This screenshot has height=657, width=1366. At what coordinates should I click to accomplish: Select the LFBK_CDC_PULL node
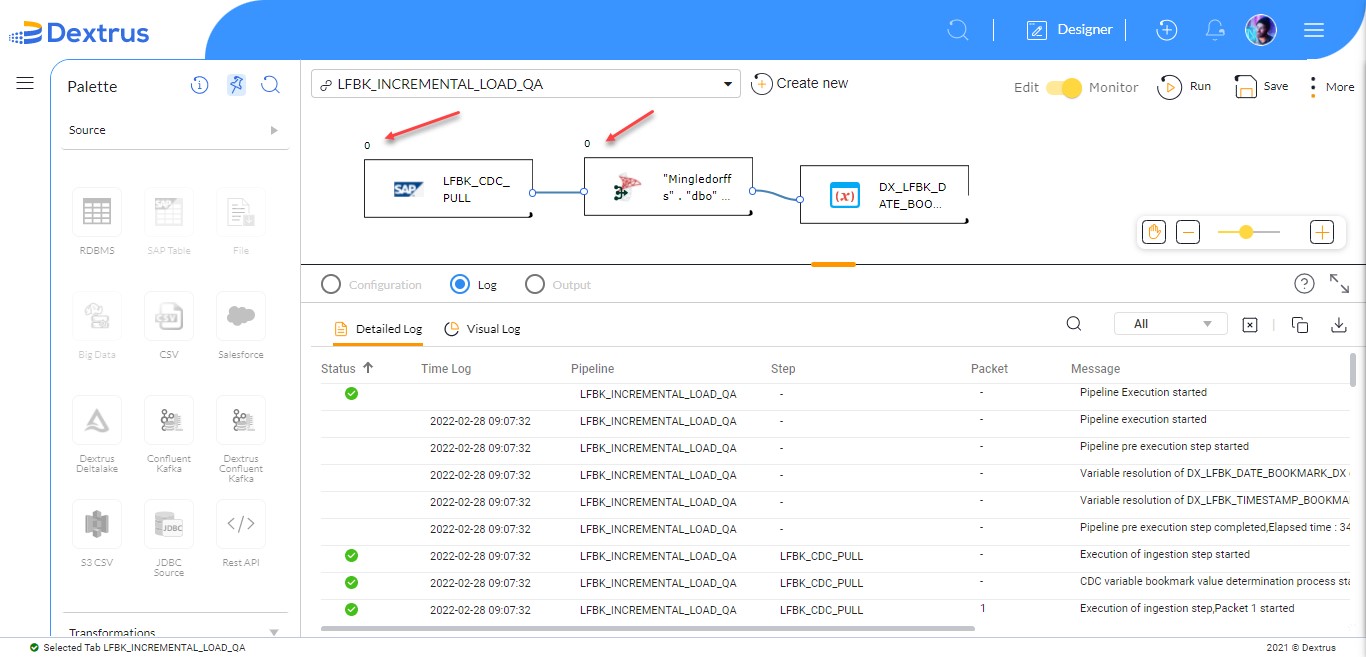point(448,188)
